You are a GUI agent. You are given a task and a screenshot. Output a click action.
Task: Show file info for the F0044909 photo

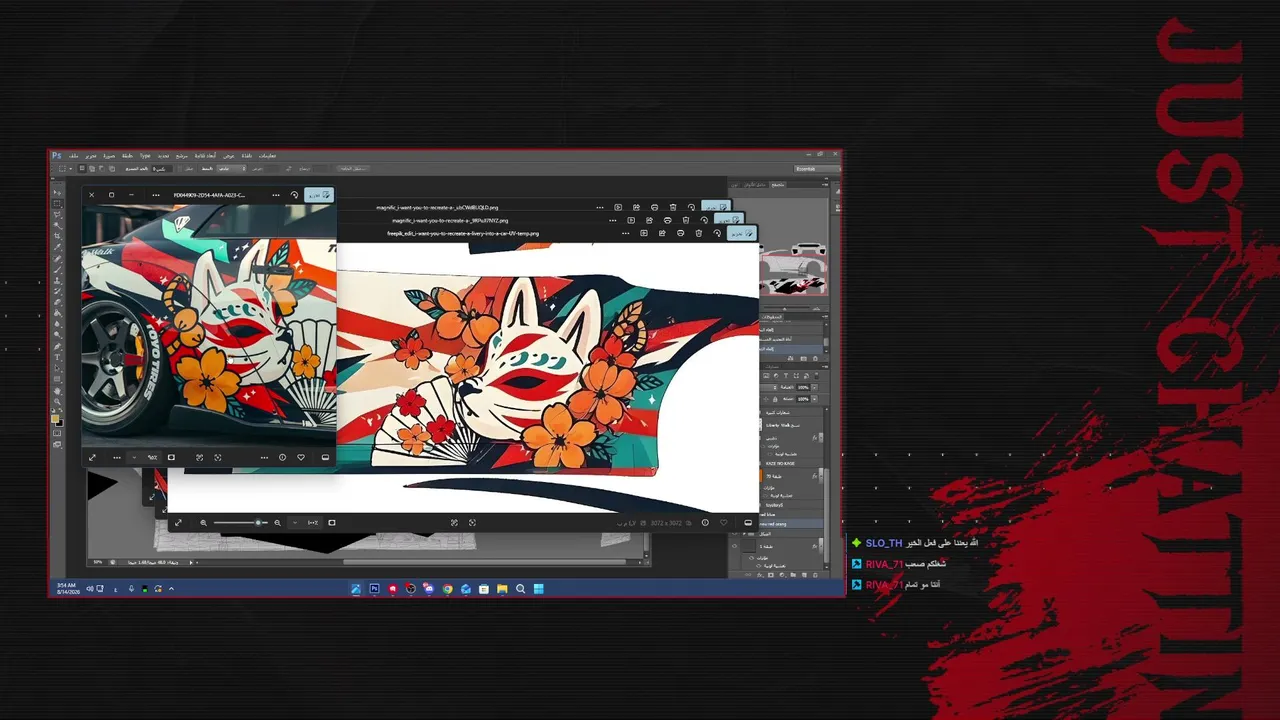point(282,457)
